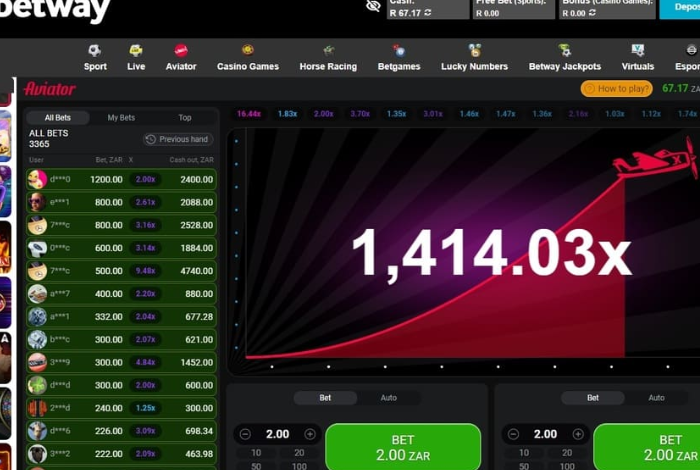Image resolution: width=700 pixels, height=470 pixels.
Task: Refresh the Bonus casino balance
Action: 592,12
